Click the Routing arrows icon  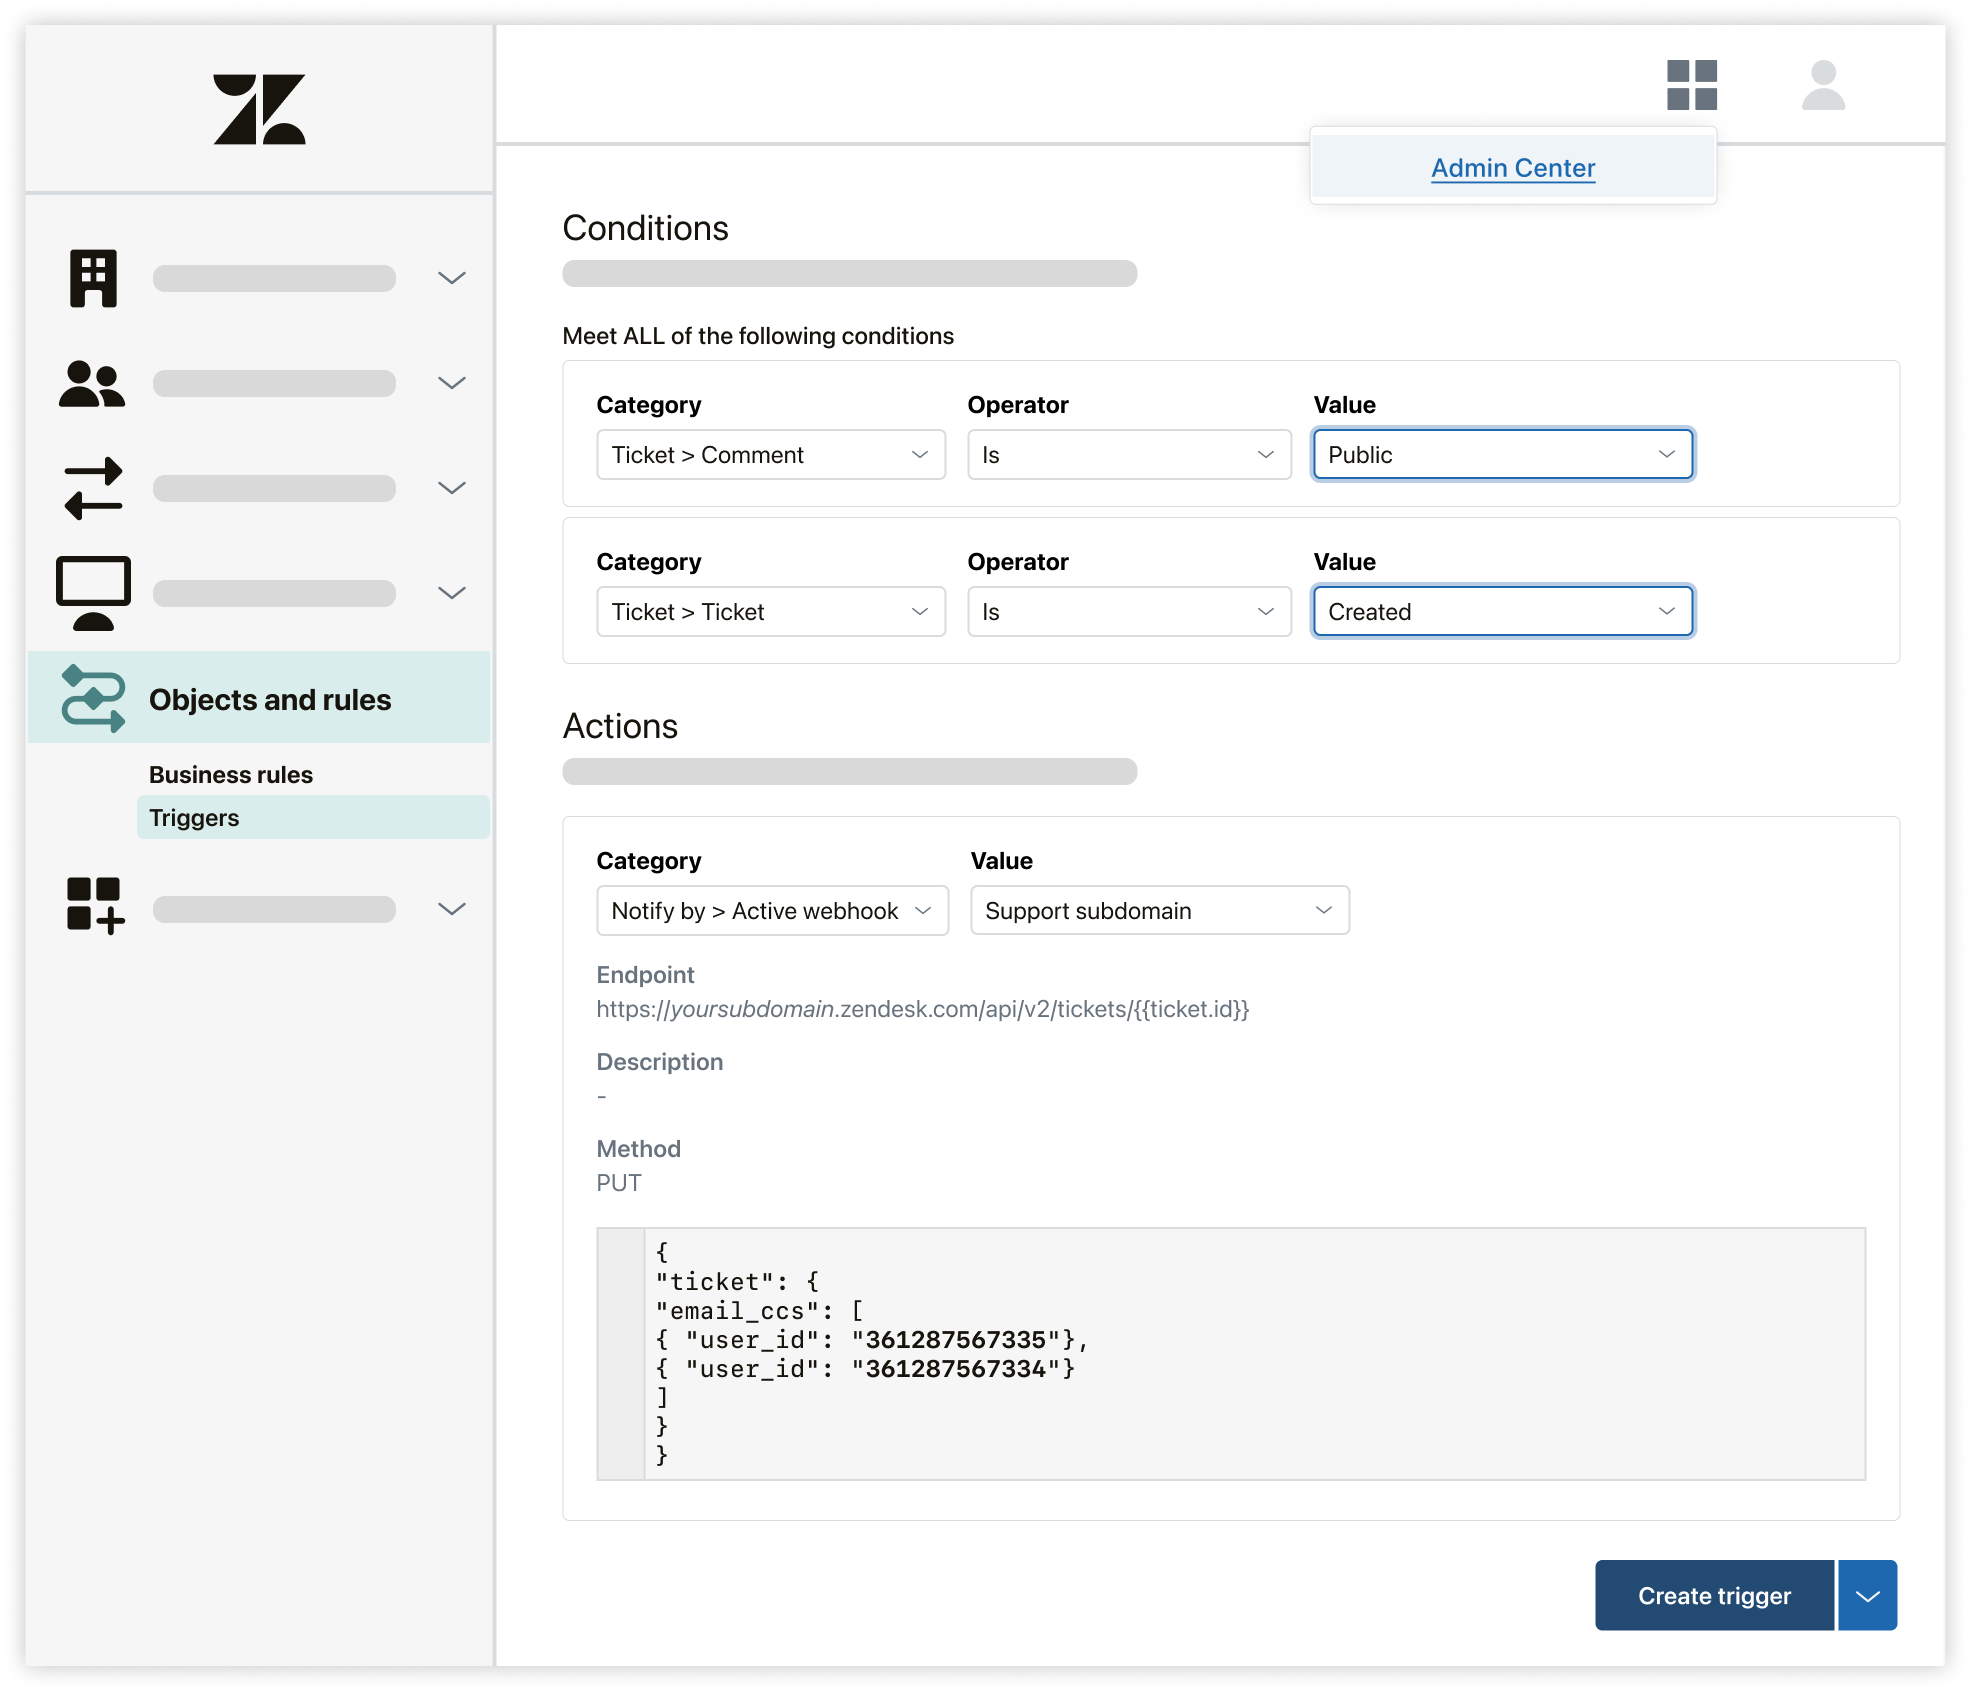coord(94,488)
